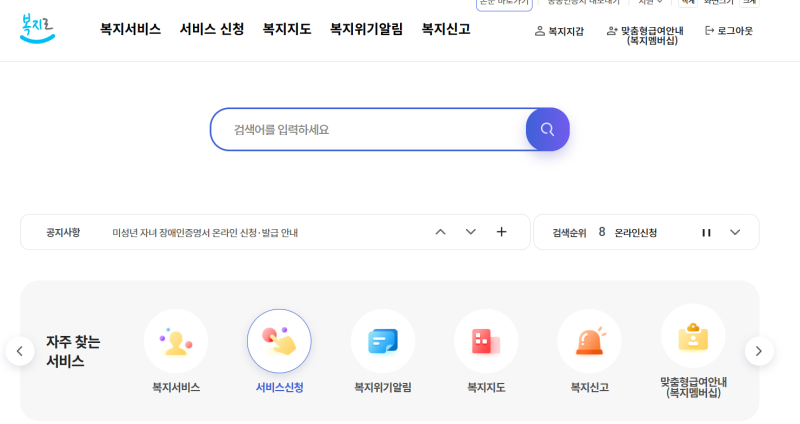Show the next notice with the down chevron
This screenshot has height=424, width=800.
click(471, 232)
